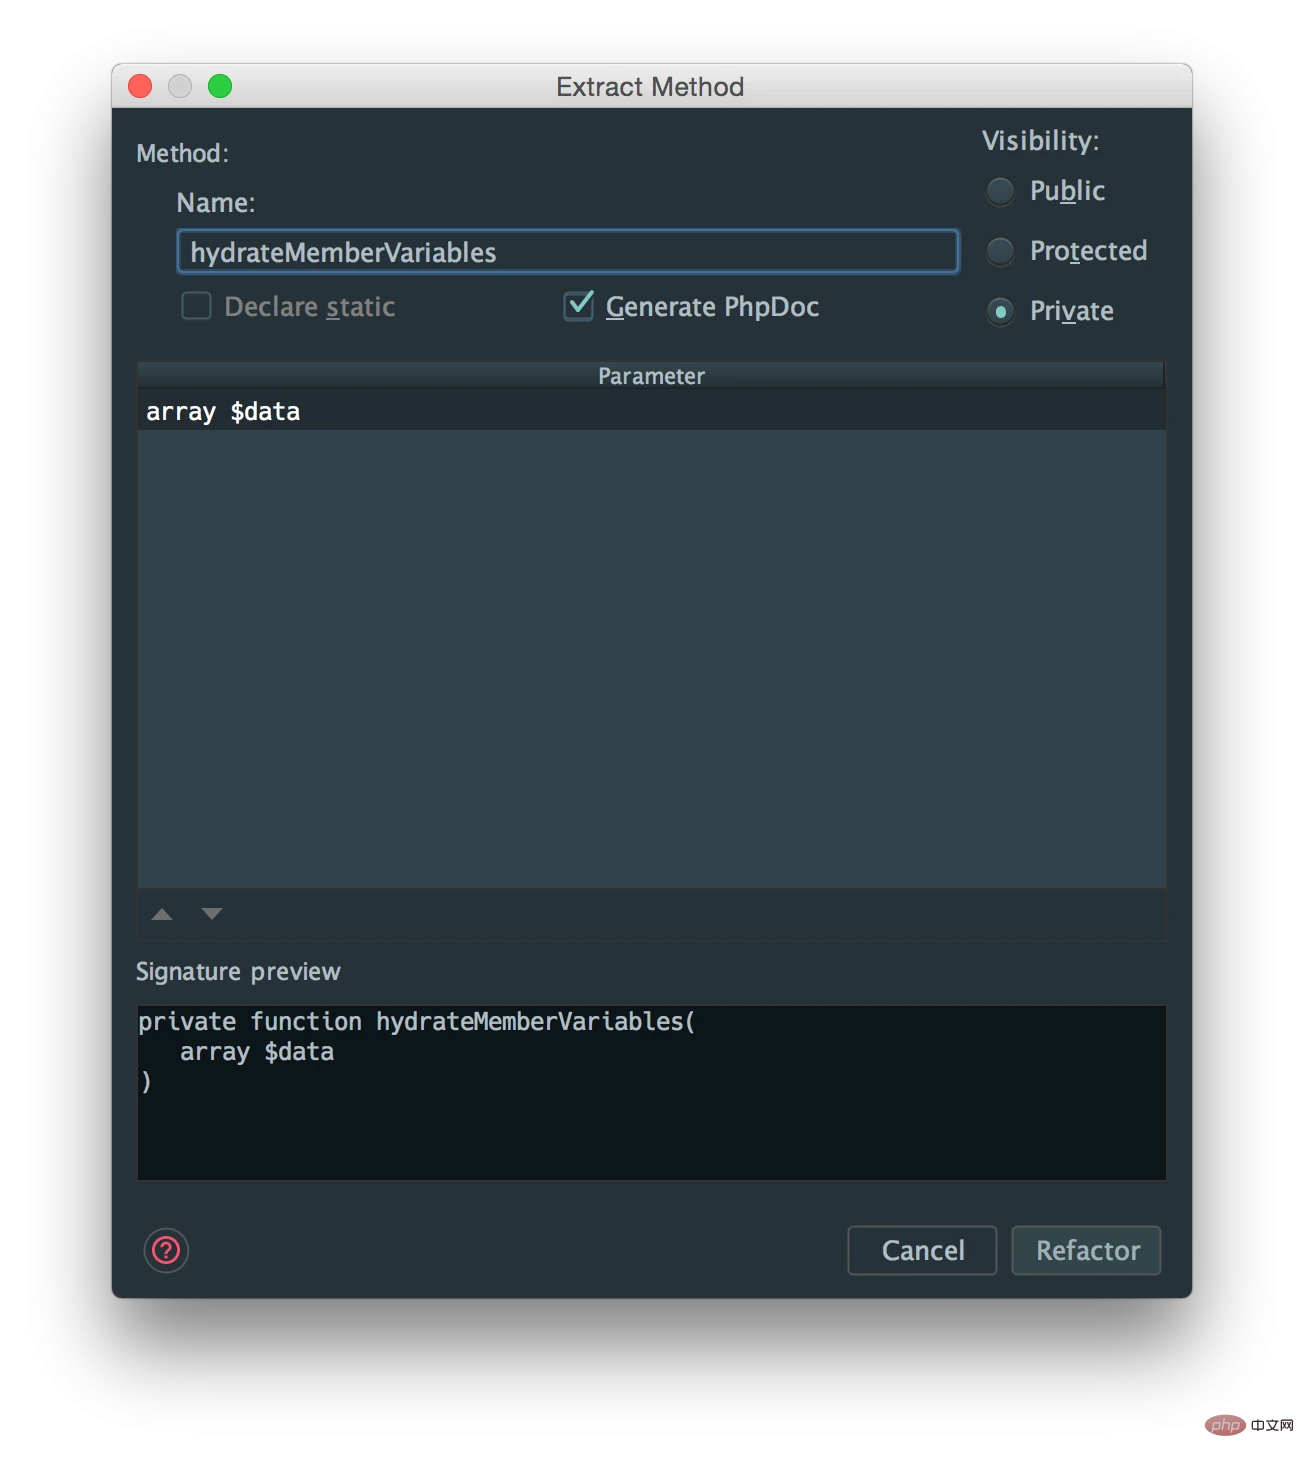This screenshot has height=1458, width=1304.
Task: Open help via the question mark icon
Action: pyautogui.click(x=166, y=1250)
